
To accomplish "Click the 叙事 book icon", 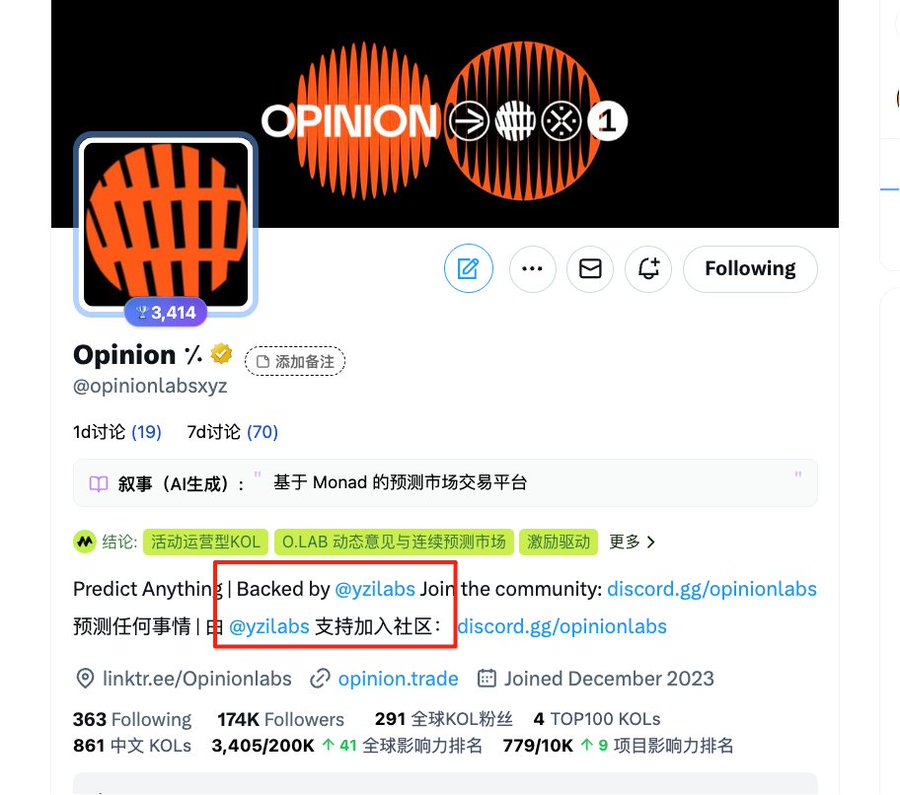I will (x=99, y=483).
